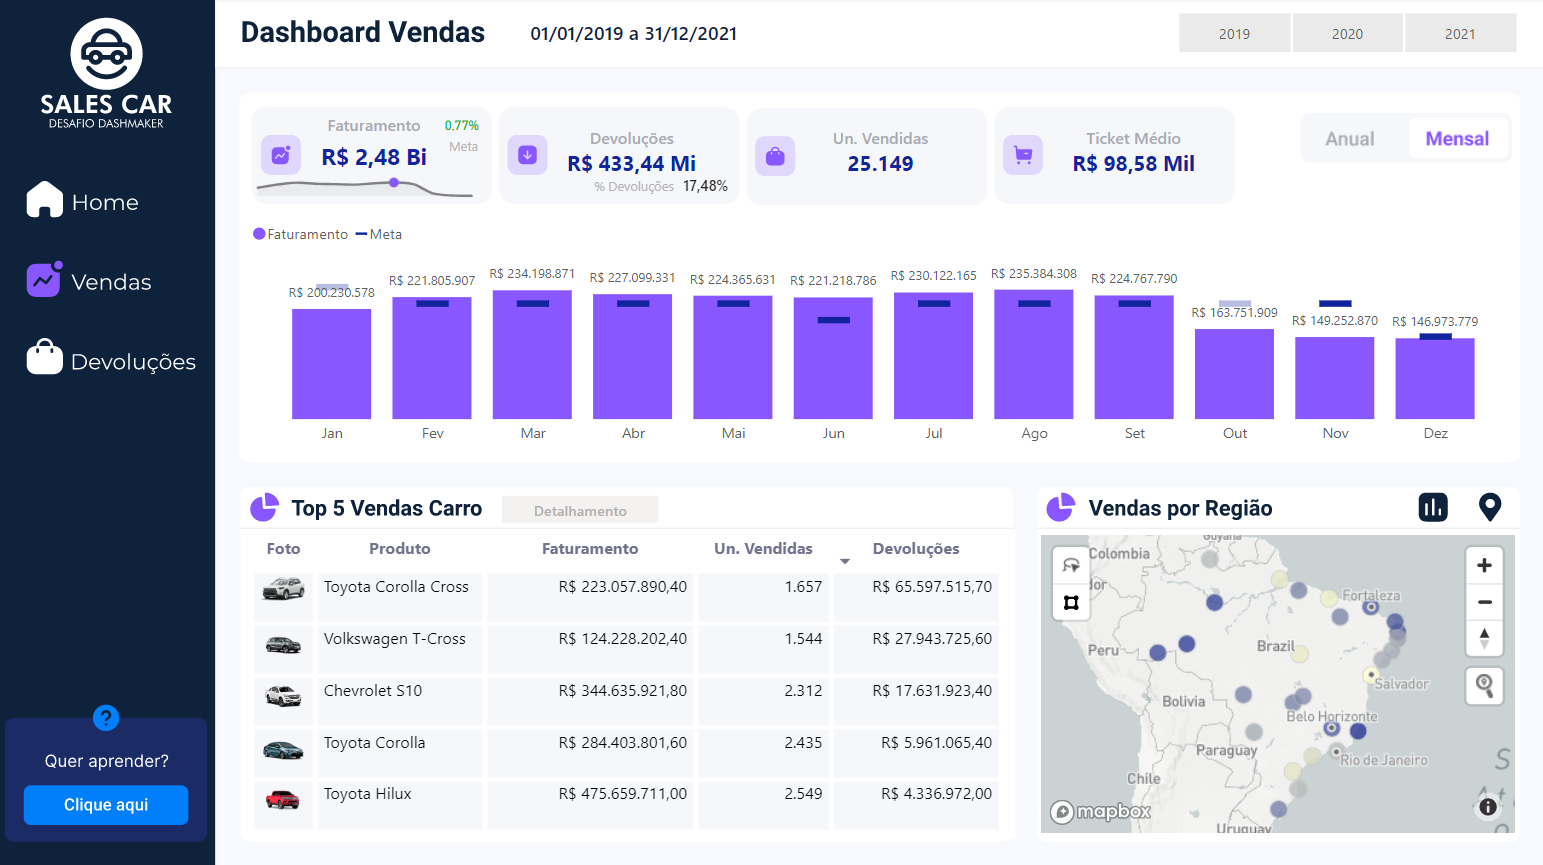Click the Rio de Janeiro map point

[1334, 751]
